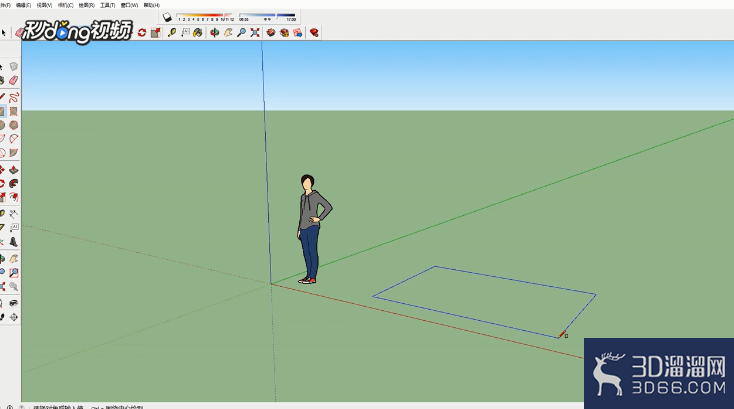Open the Extension Warehouse icon
This screenshot has width=734, height=409.
pos(284,32)
